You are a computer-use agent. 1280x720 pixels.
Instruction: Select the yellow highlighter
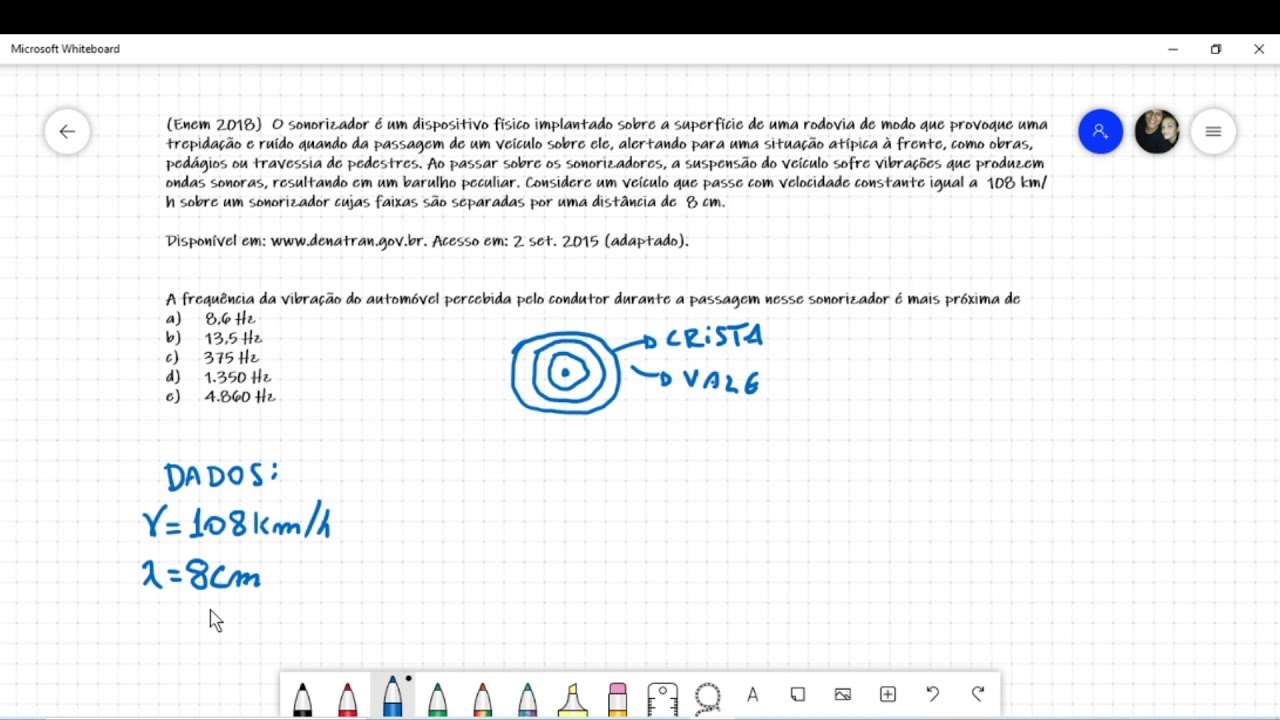[x=572, y=697]
